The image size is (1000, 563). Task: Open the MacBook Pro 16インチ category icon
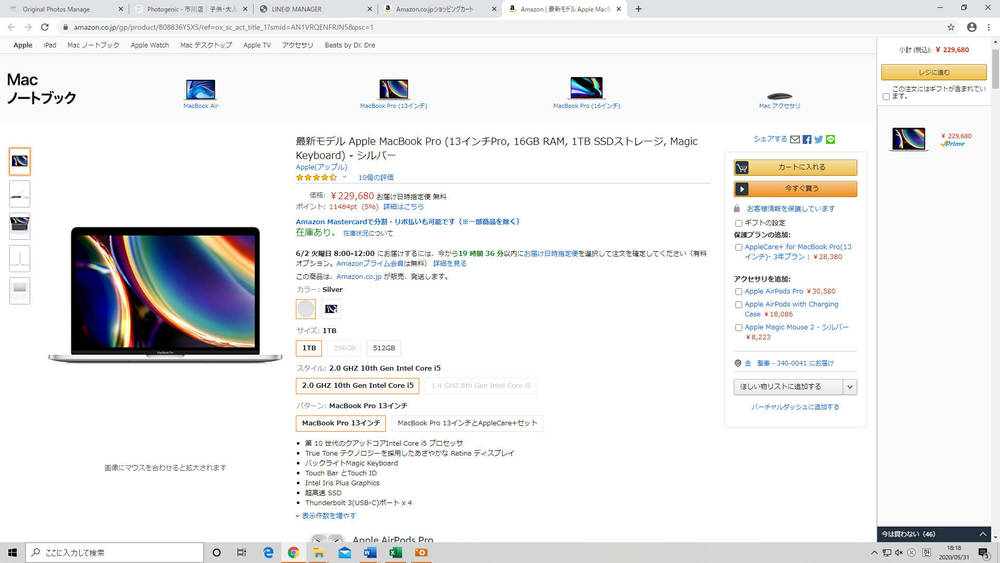click(586, 88)
